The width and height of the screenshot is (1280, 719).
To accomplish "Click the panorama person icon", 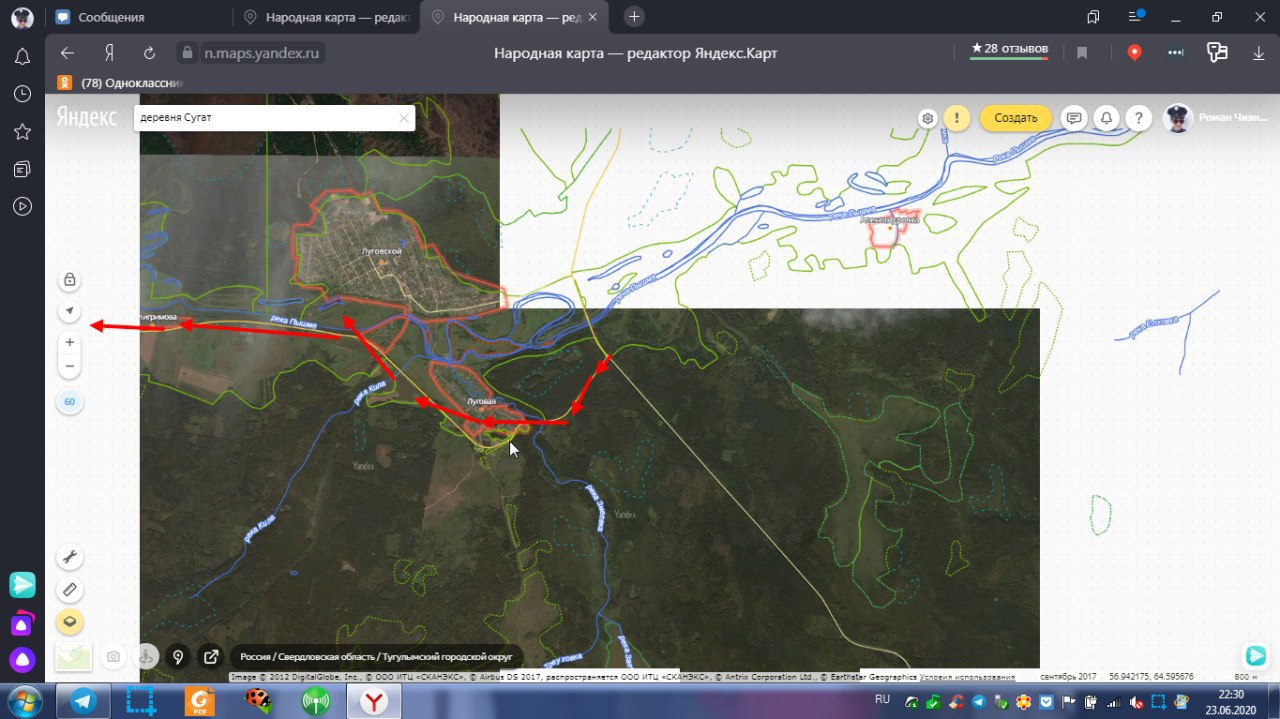I will point(146,657).
